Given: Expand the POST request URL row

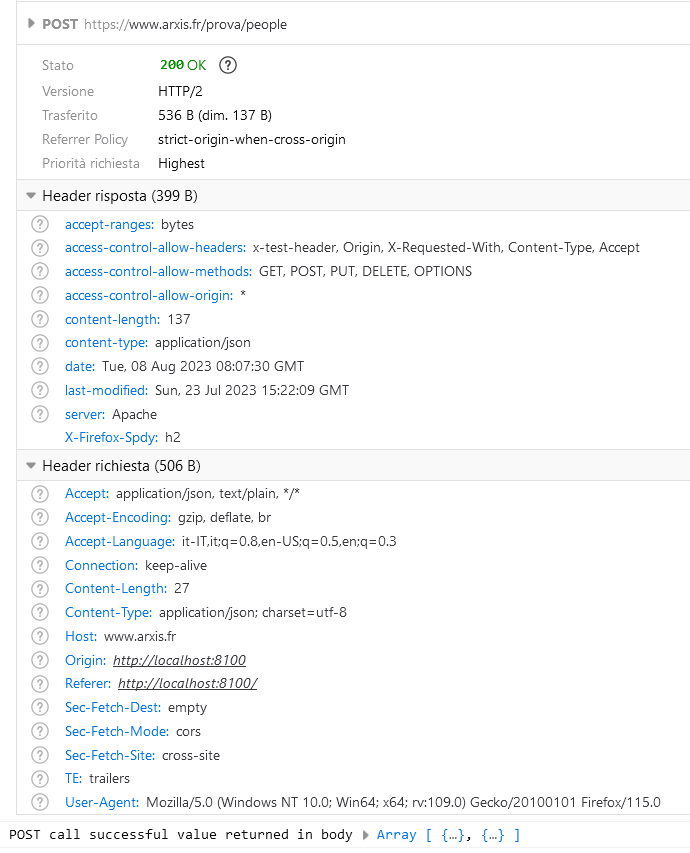Looking at the screenshot, I should click(x=31, y=24).
